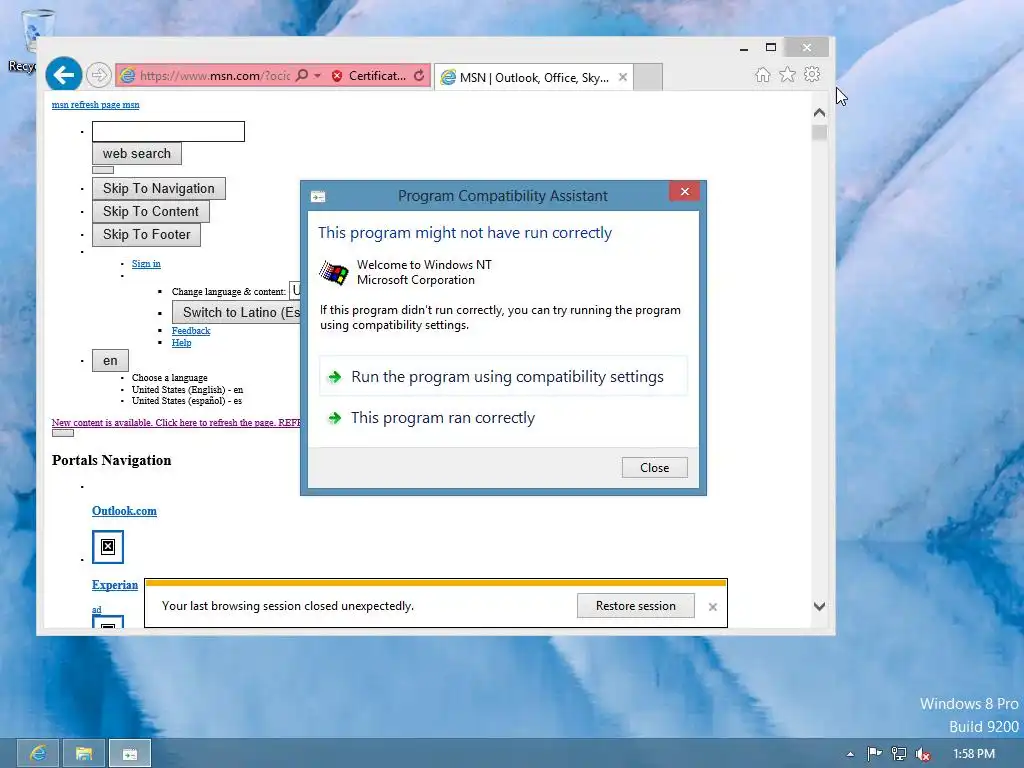Click the en language button

(x=110, y=360)
